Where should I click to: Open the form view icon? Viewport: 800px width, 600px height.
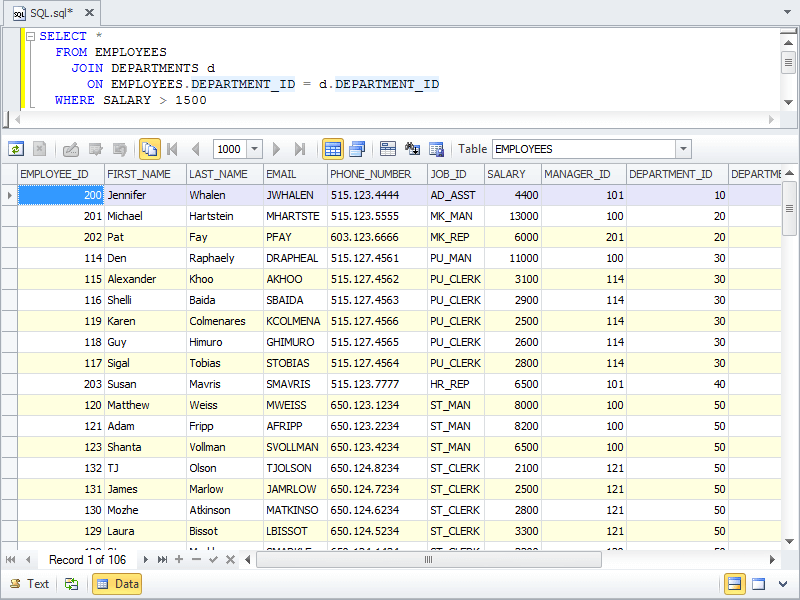(388, 149)
